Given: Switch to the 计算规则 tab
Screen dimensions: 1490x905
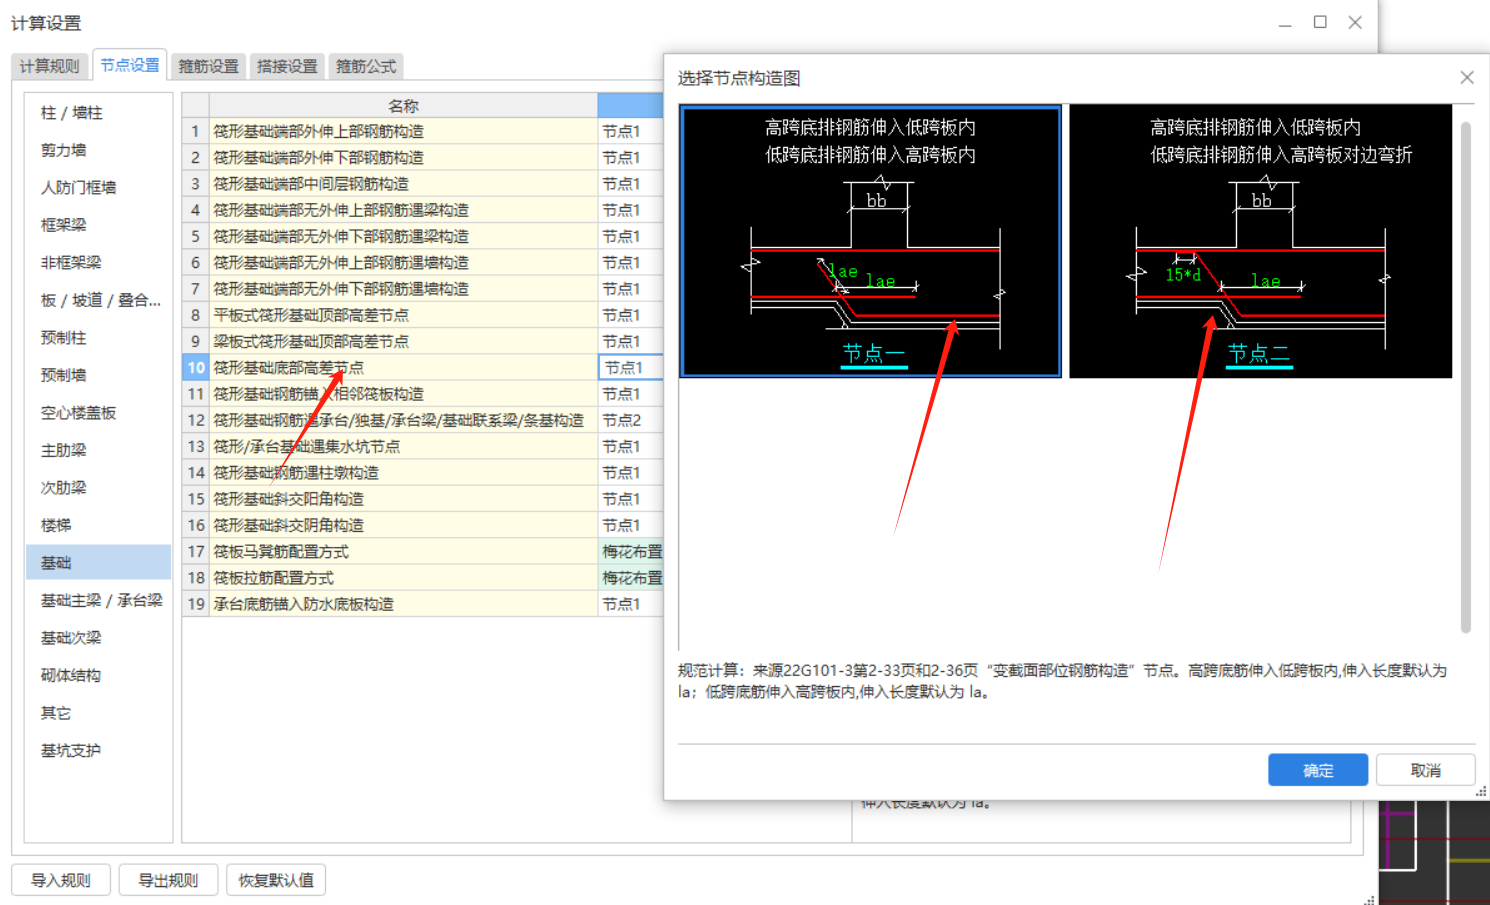Looking at the screenshot, I should [x=49, y=66].
